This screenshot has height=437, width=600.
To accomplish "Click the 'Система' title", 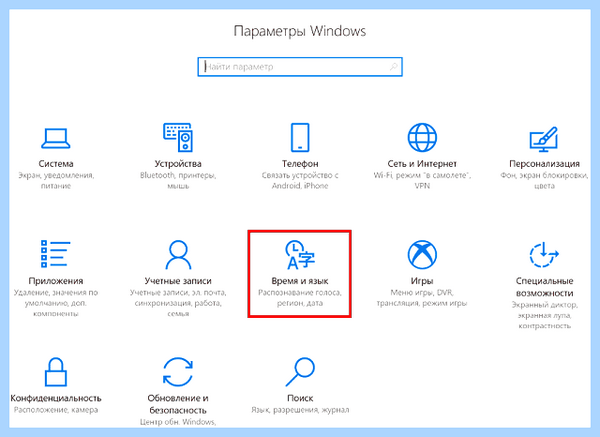I will 56,164.
